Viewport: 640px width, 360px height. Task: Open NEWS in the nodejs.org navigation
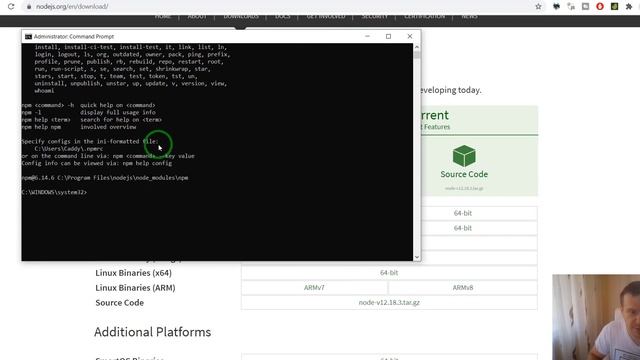(x=469, y=16)
